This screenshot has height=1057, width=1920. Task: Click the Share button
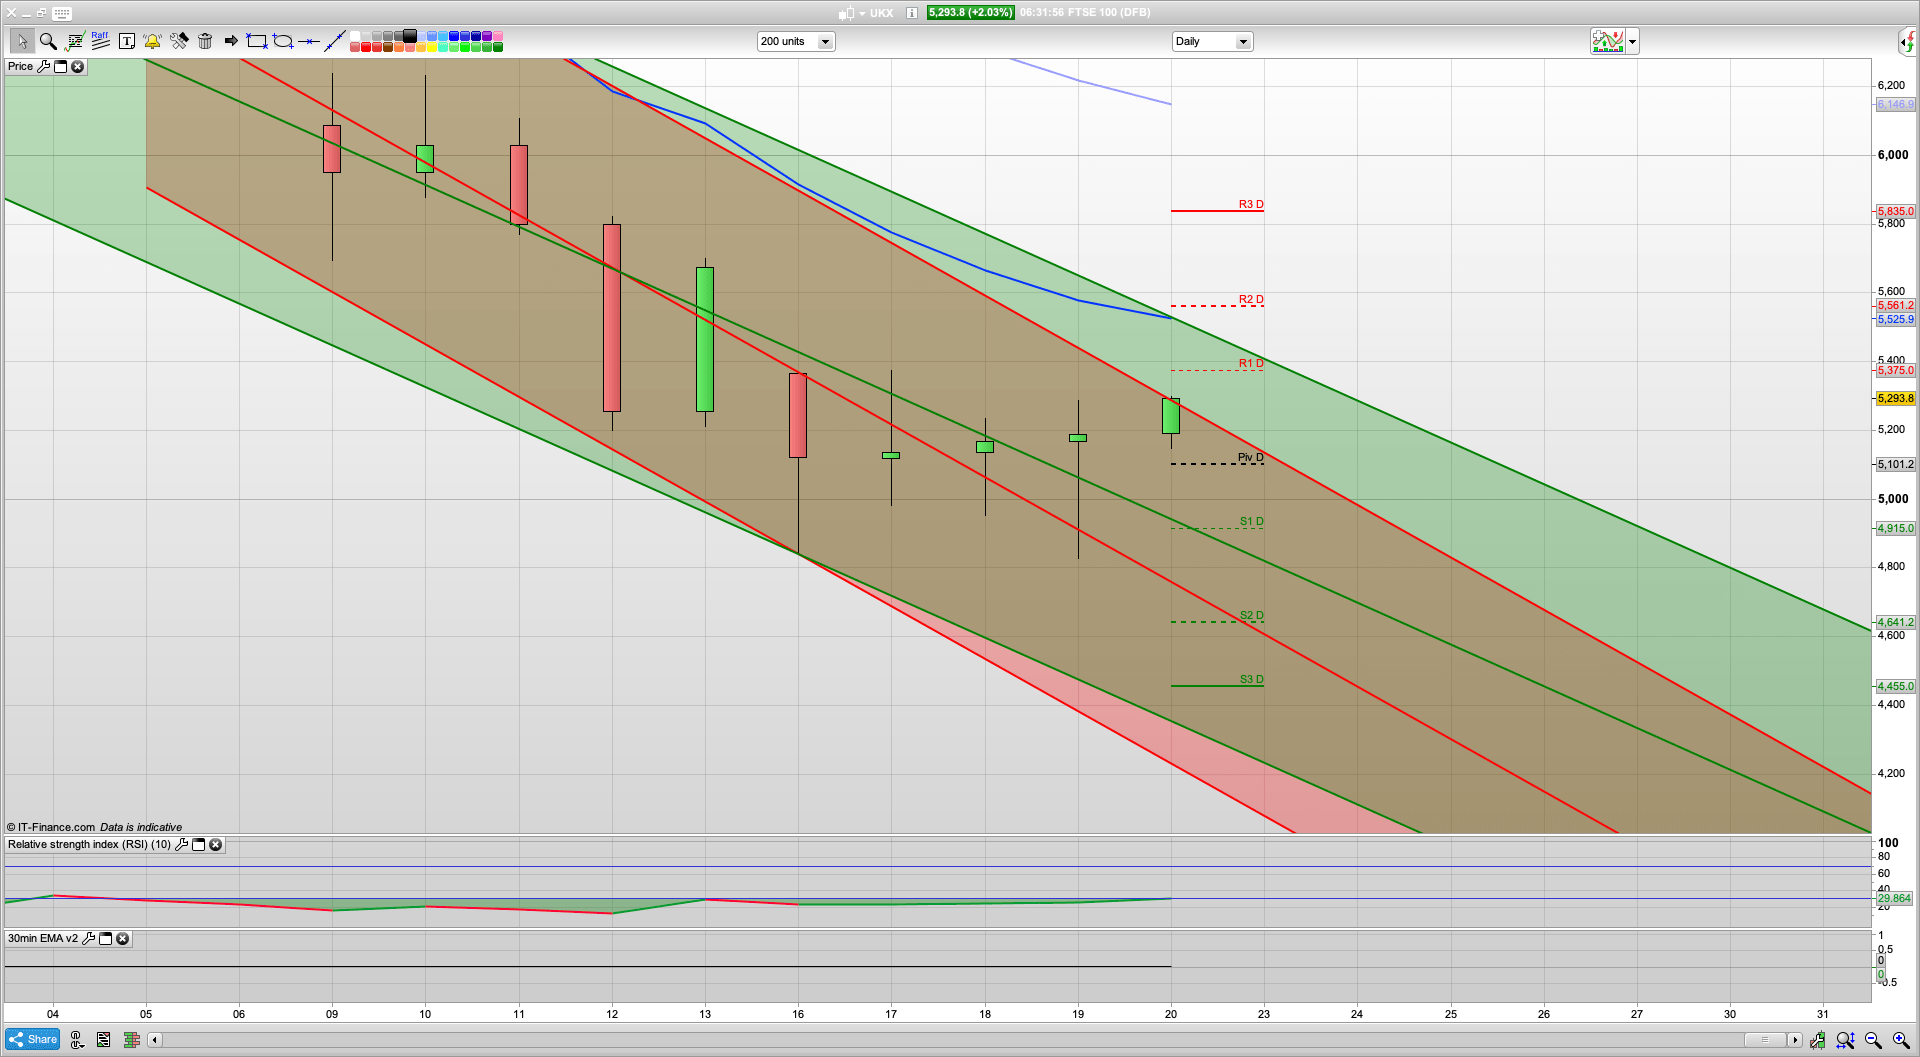(x=32, y=1040)
